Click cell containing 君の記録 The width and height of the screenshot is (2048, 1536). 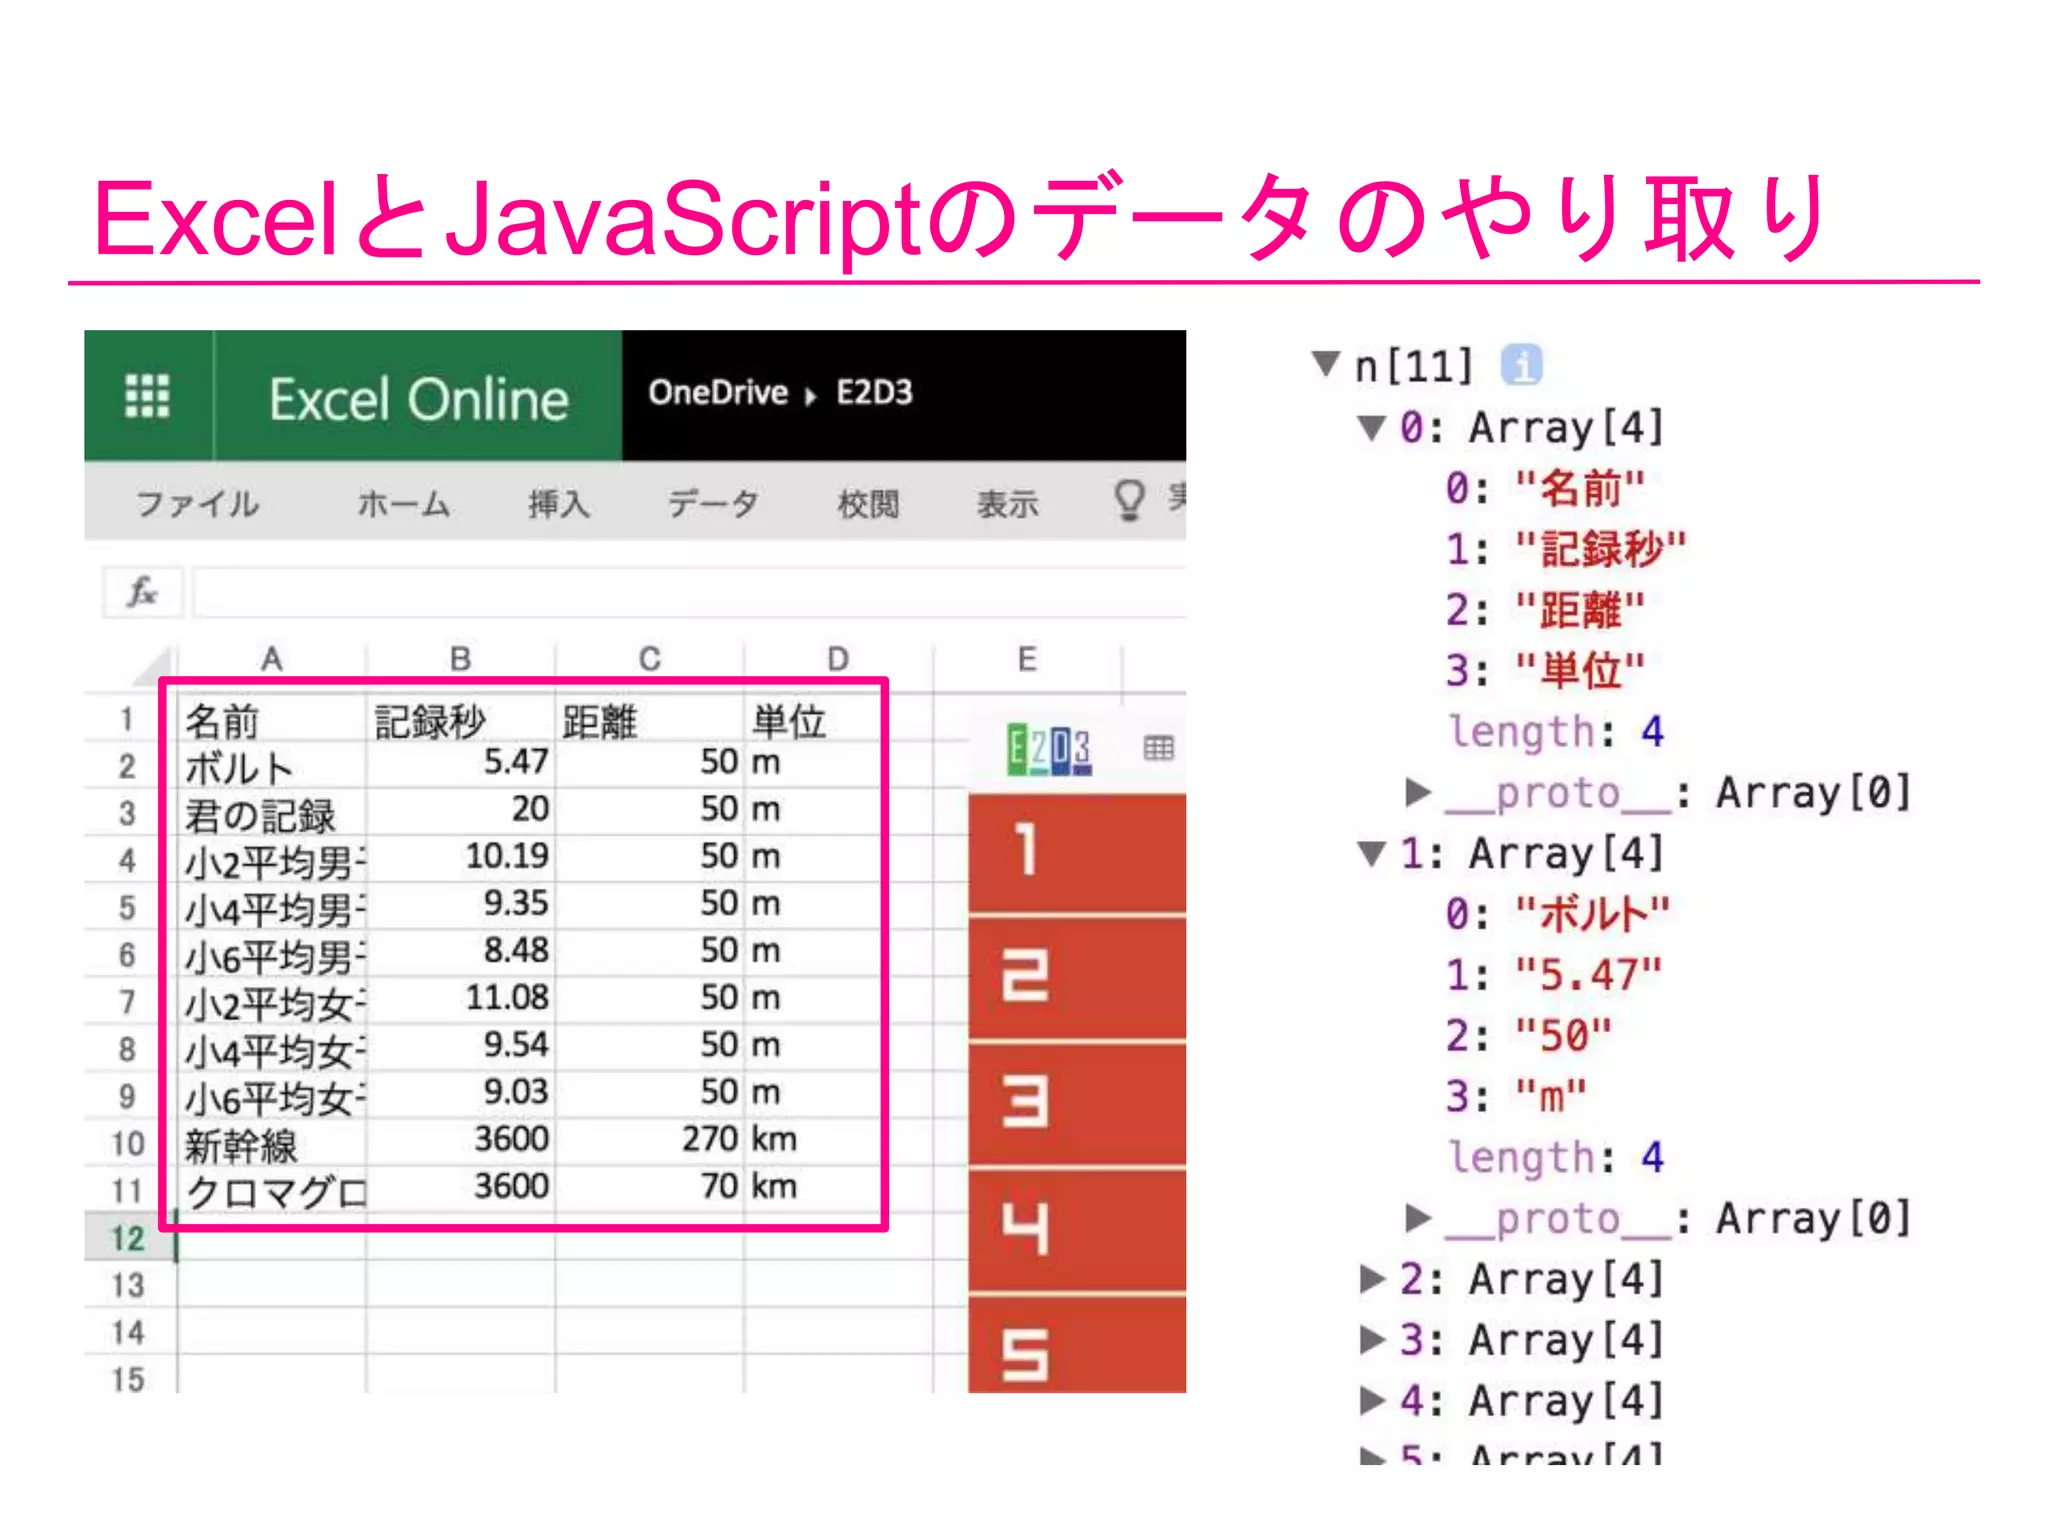272,813
